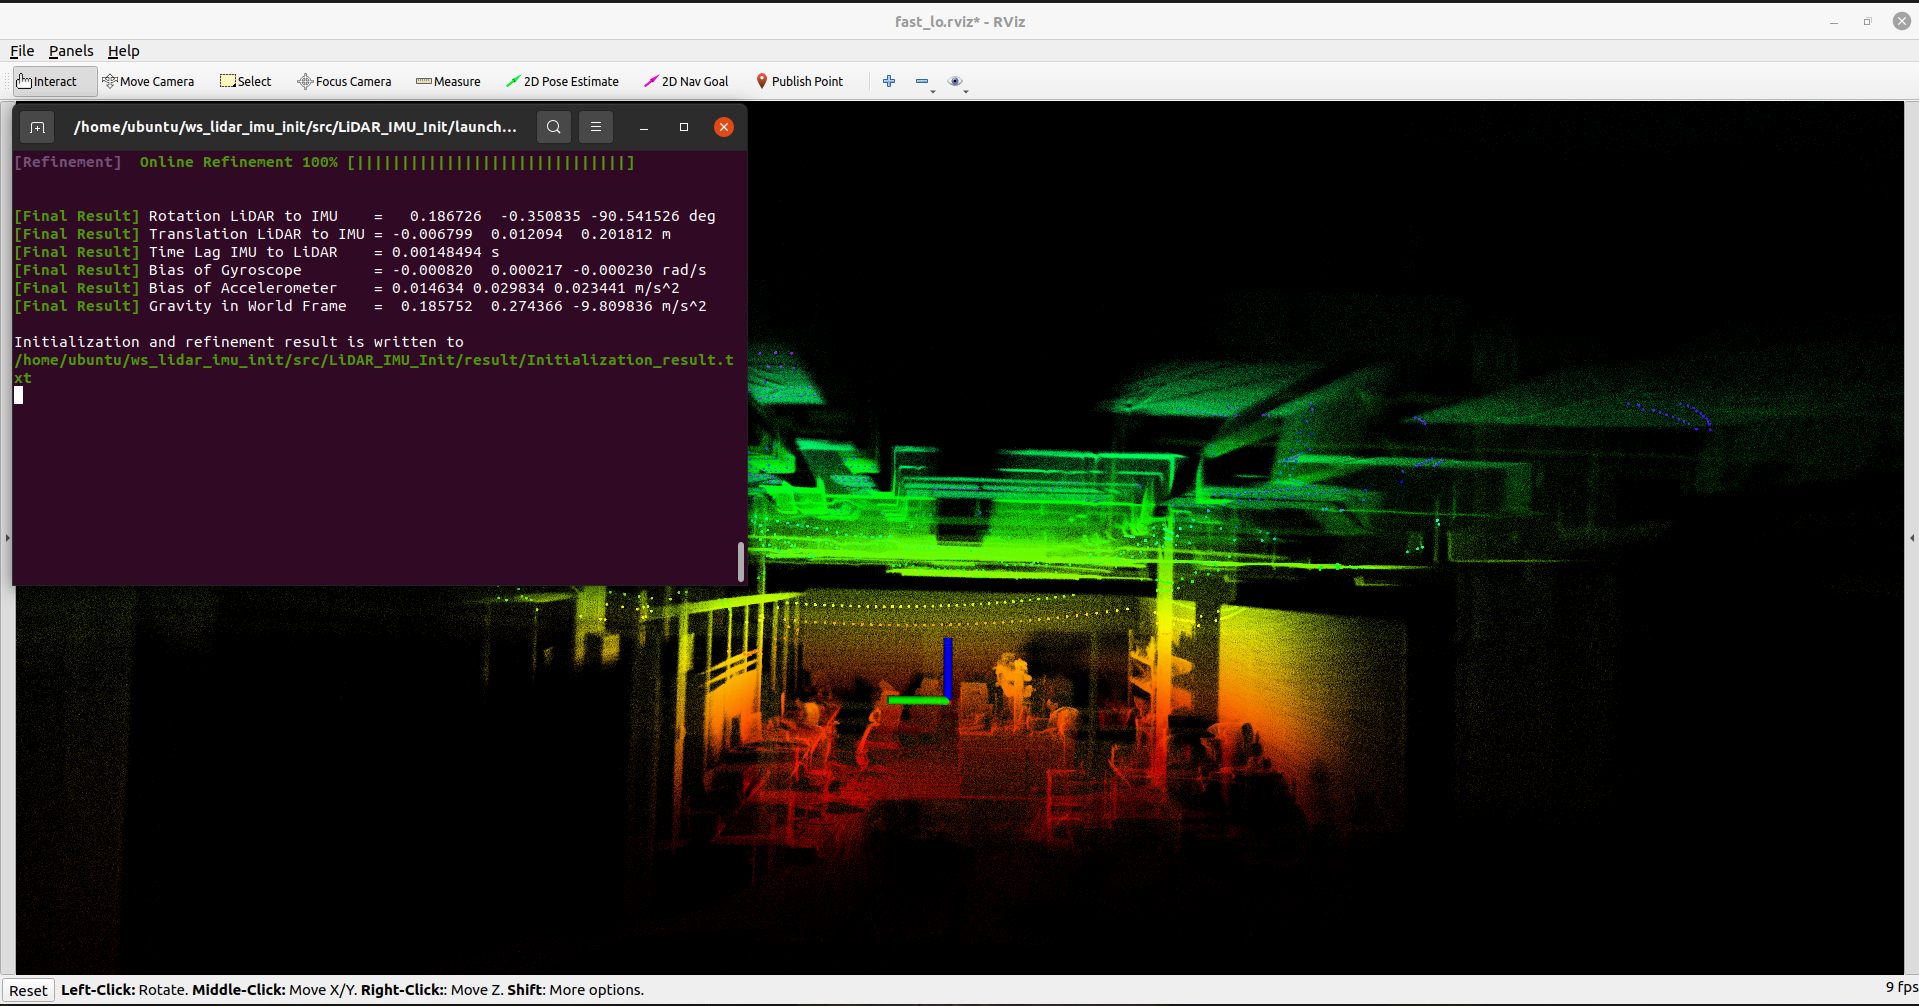Maximize the terminal window
The image size is (1919, 1006).
point(684,127)
